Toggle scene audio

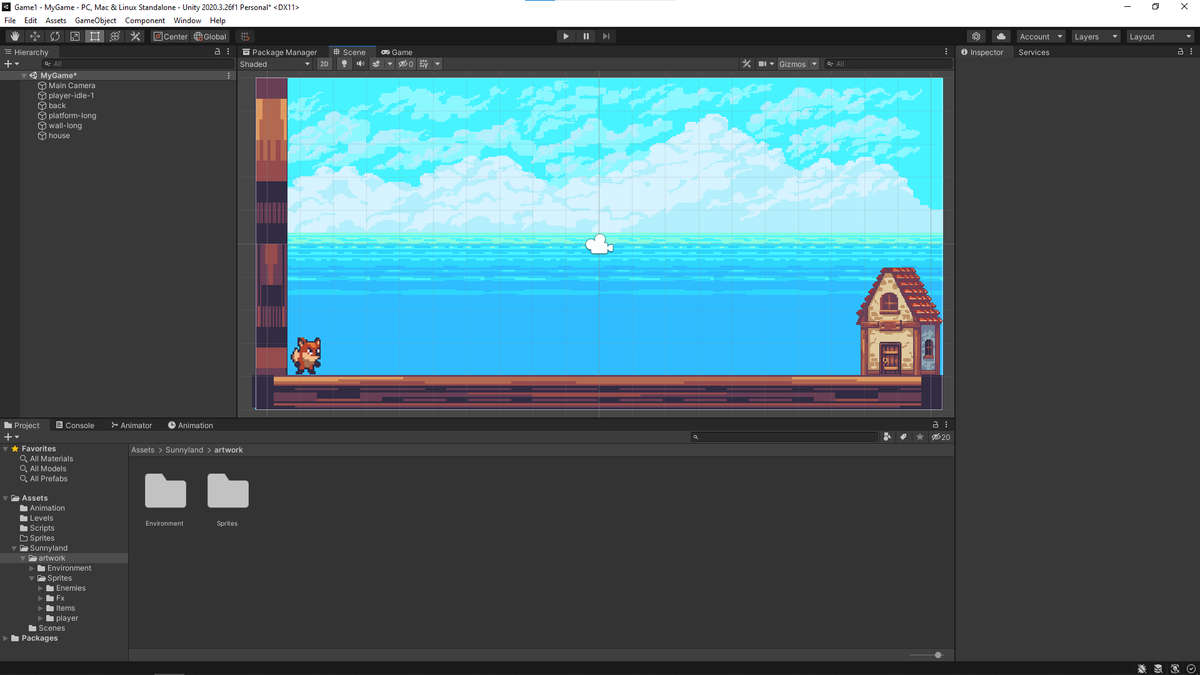pos(360,64)
